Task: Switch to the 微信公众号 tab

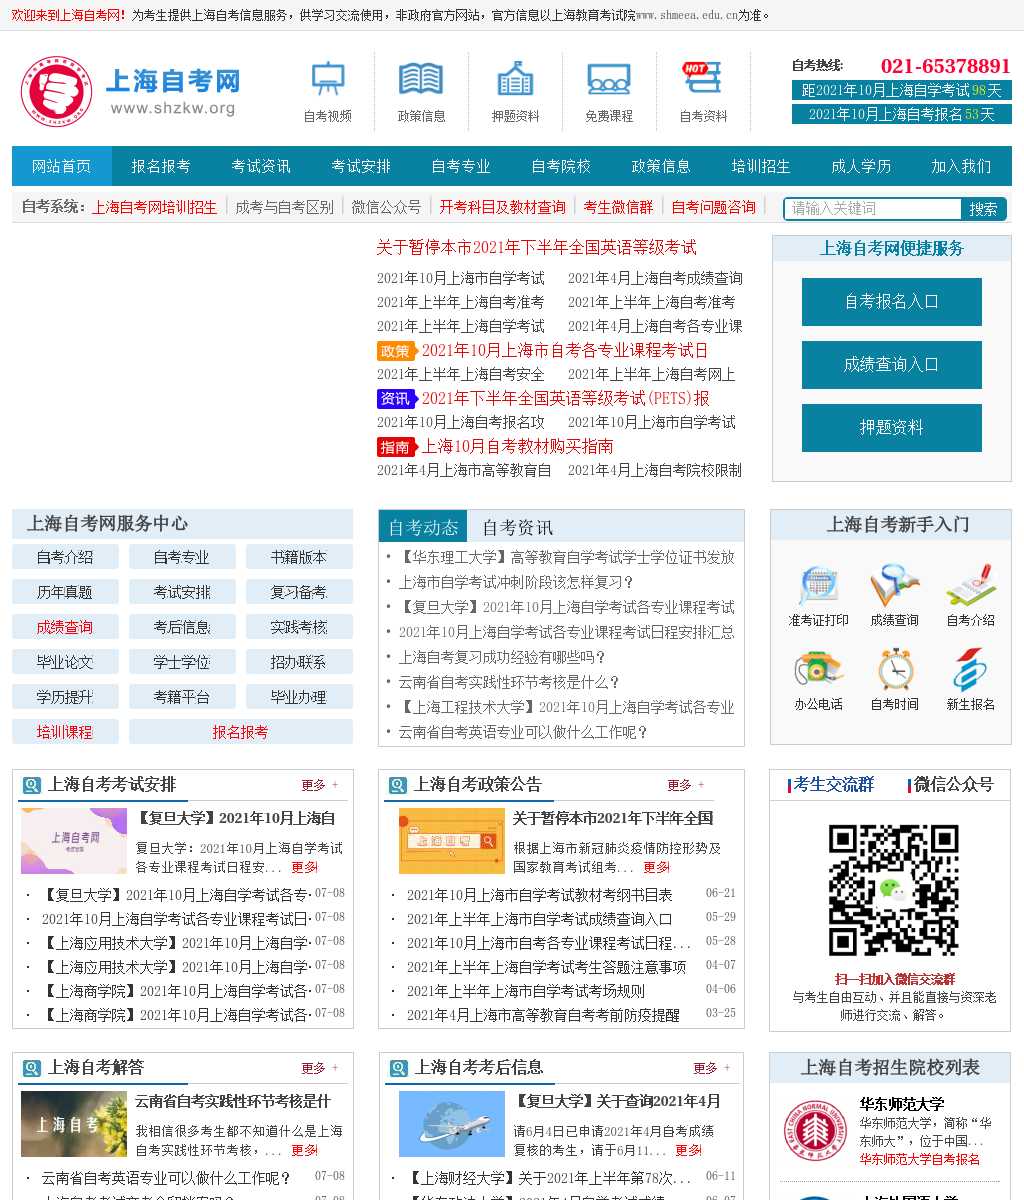Action: click(x=952, y=784)
